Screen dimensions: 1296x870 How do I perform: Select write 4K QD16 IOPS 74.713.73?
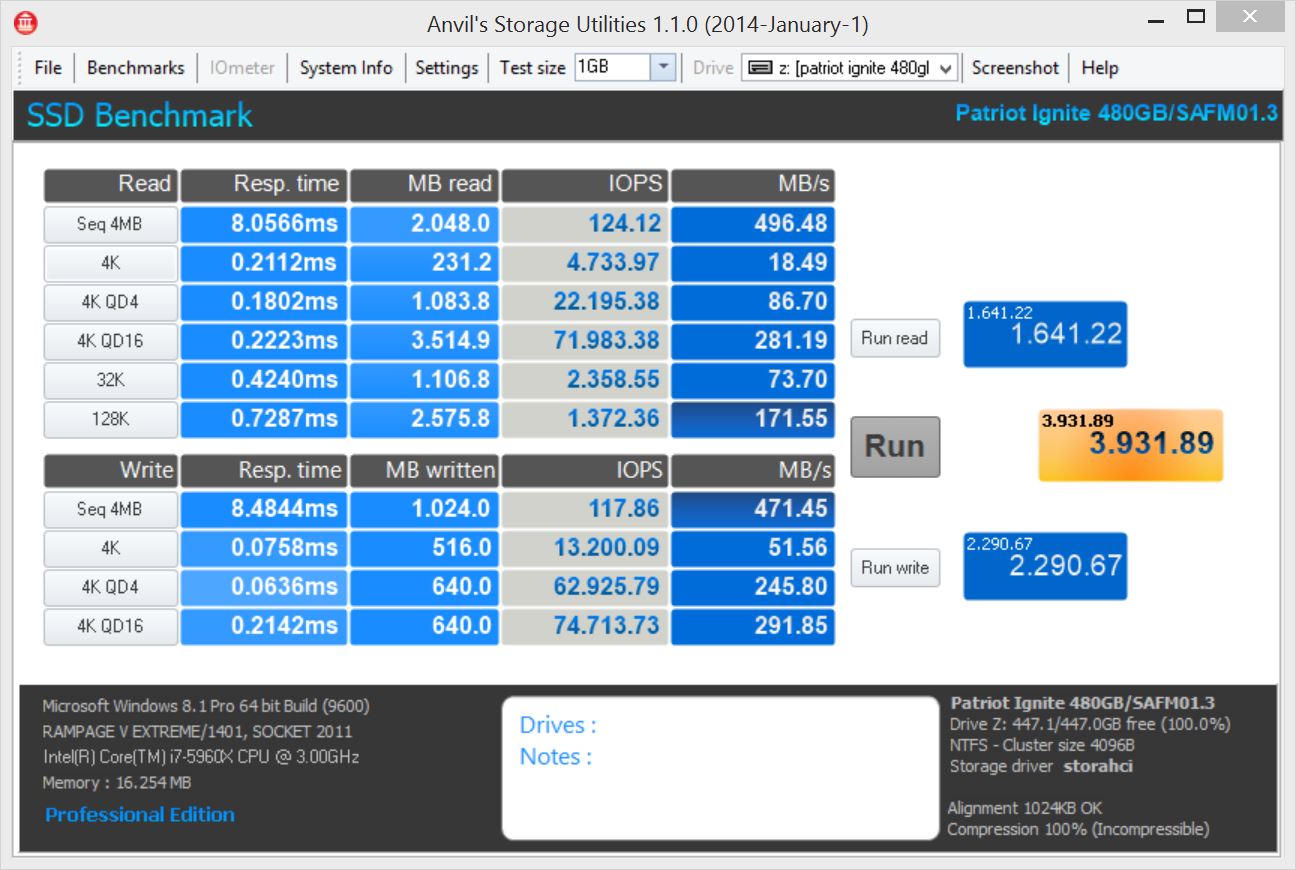[x=585, y=626]
